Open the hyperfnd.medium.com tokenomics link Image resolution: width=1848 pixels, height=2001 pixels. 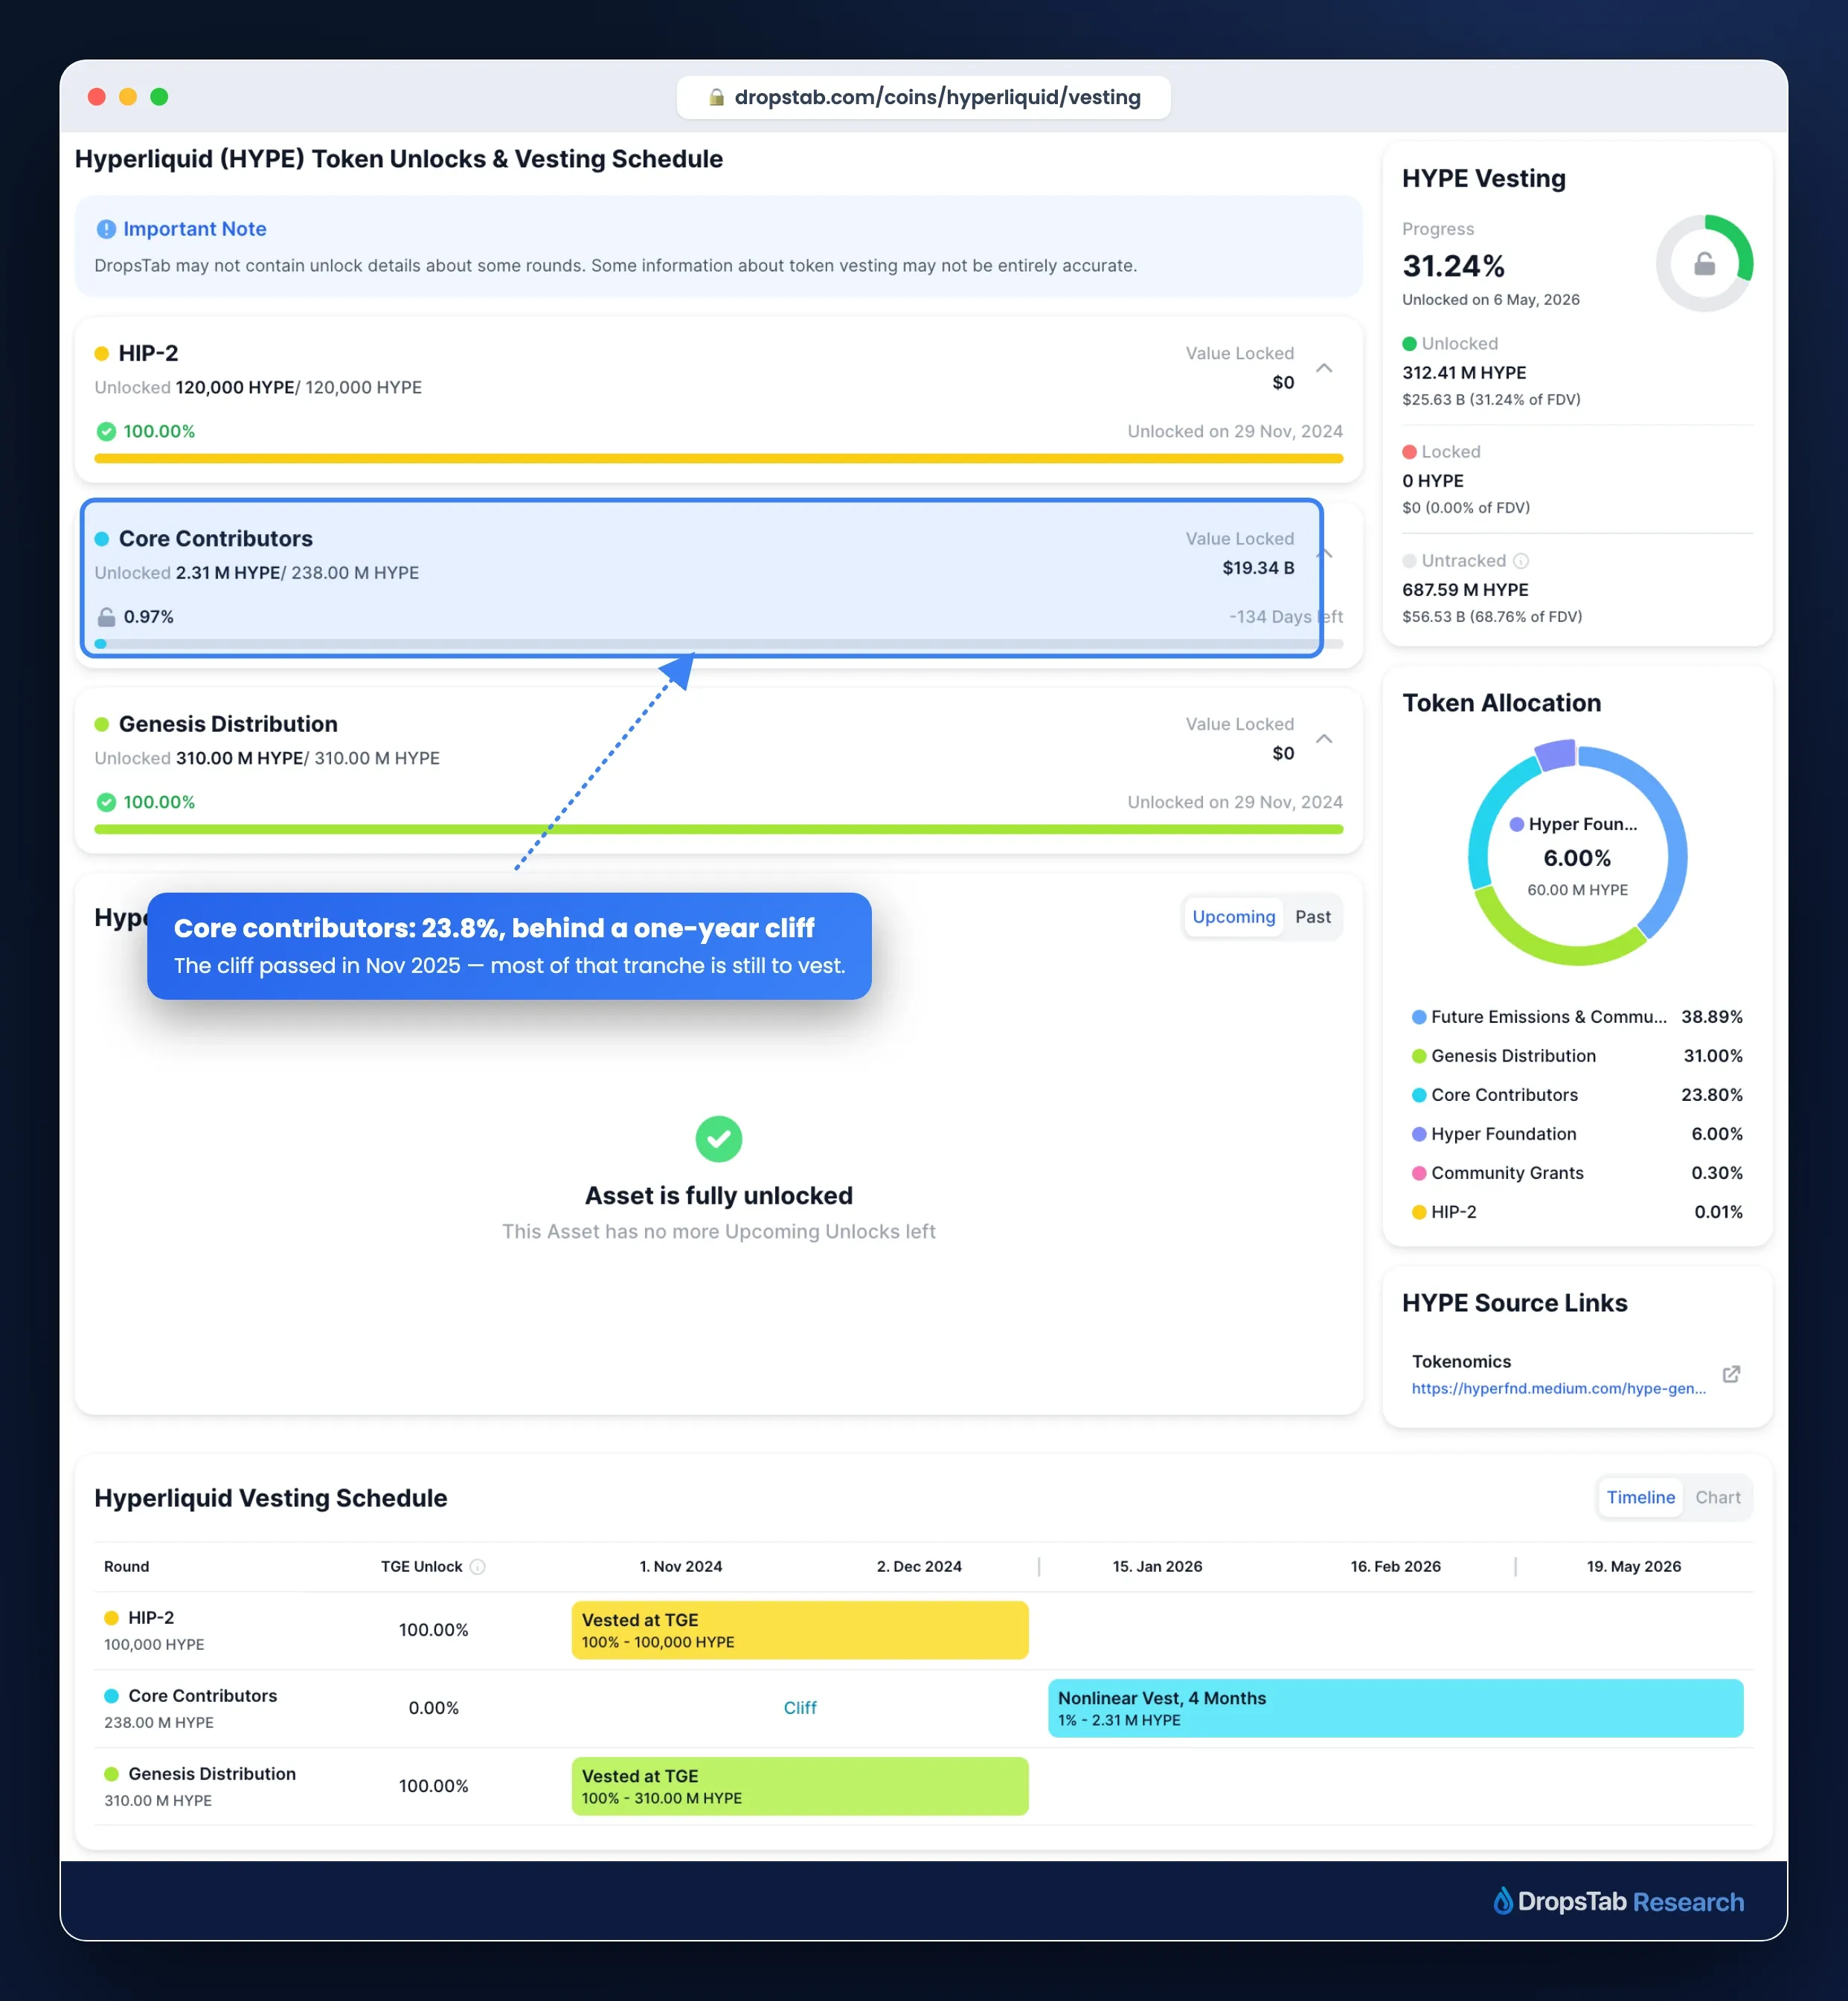(1558, 1388)
